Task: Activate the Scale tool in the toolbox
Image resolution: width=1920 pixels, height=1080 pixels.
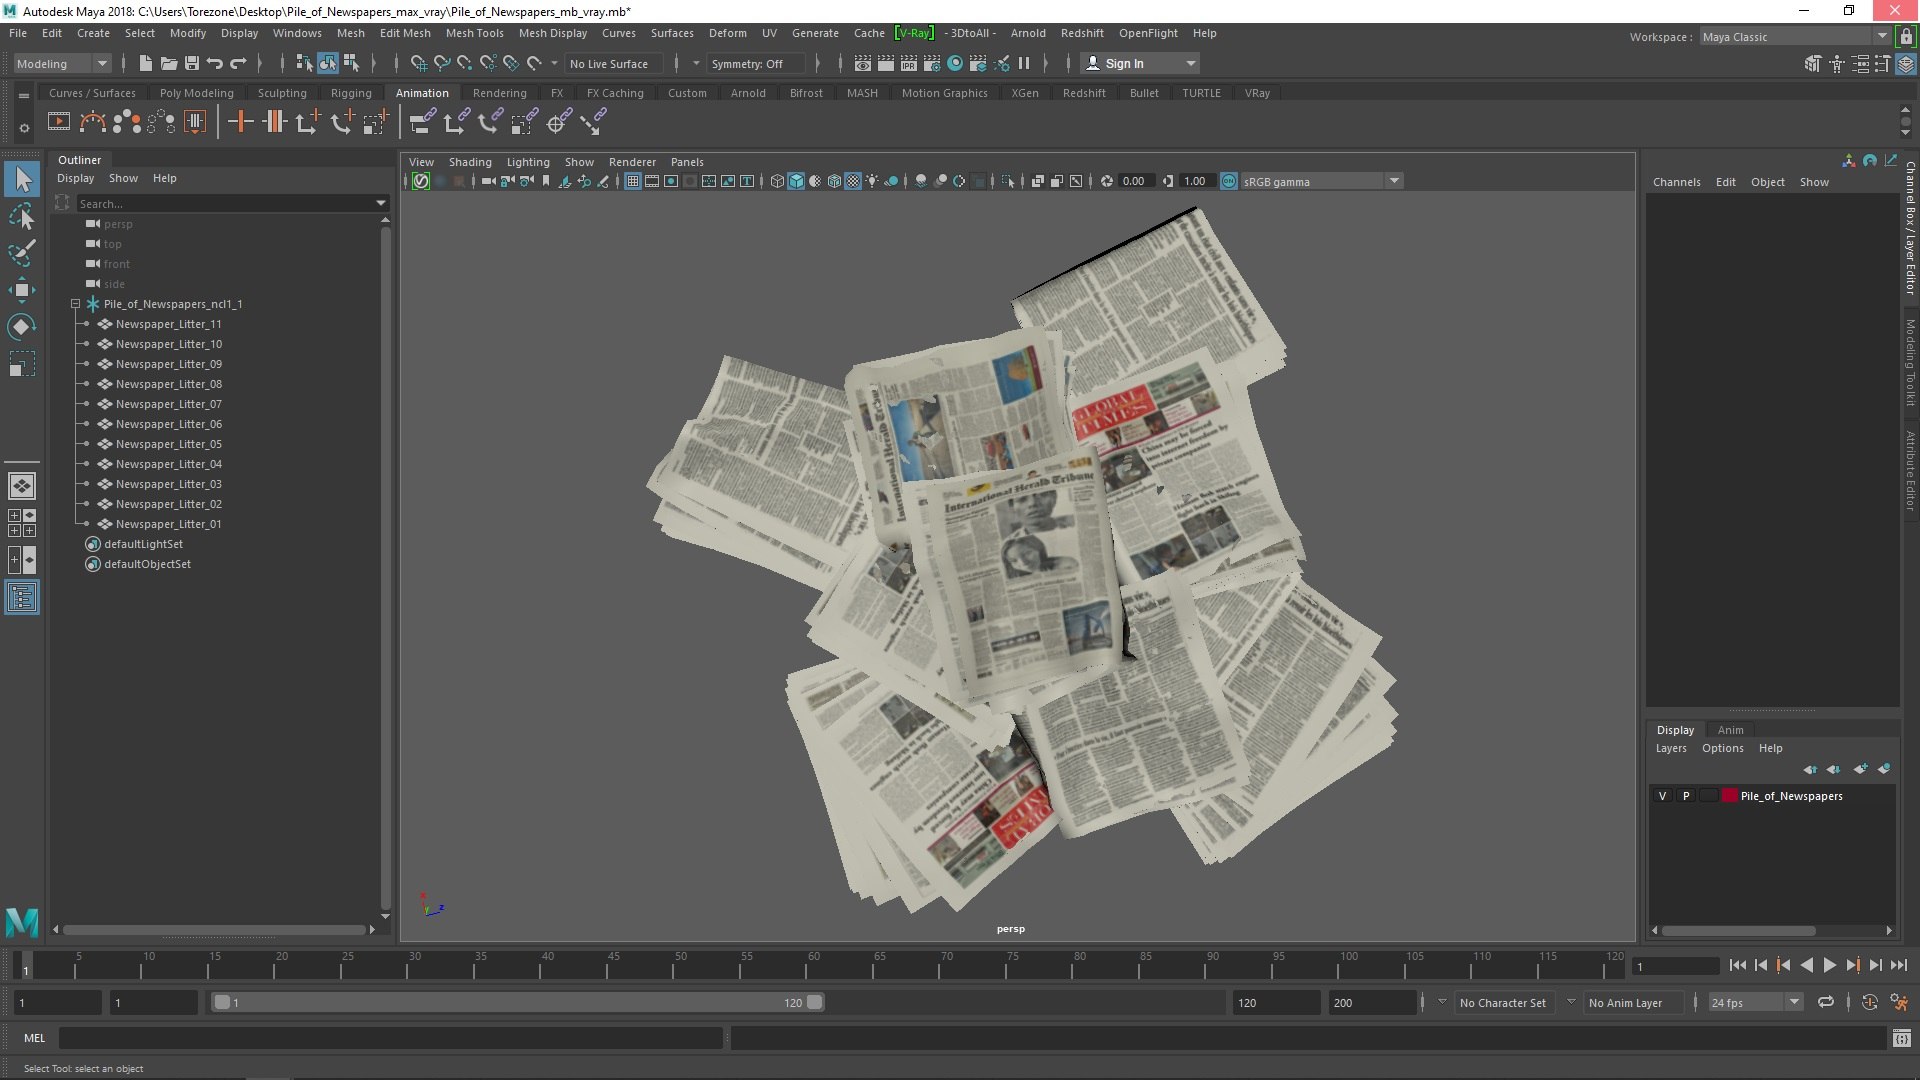Action: pos(22,364)
